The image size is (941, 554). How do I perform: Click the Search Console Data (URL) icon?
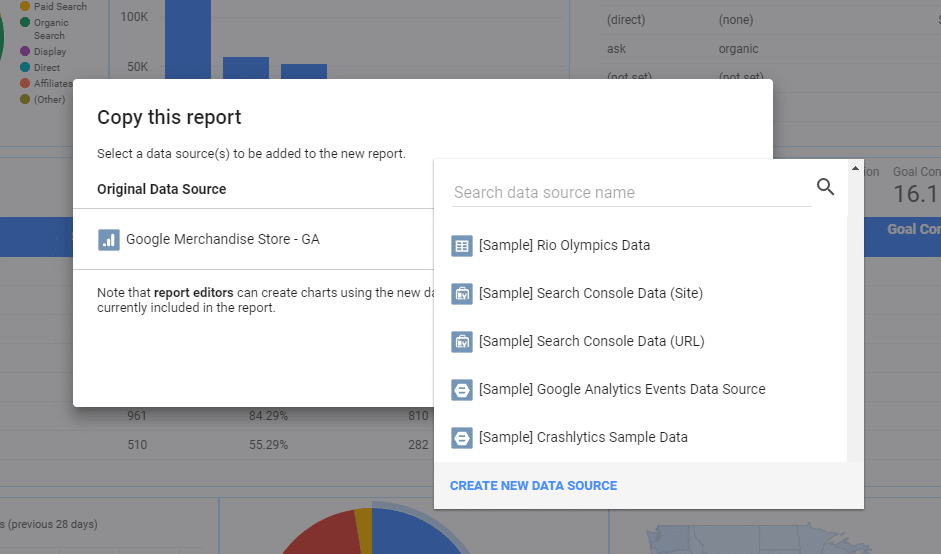point(461,342)
